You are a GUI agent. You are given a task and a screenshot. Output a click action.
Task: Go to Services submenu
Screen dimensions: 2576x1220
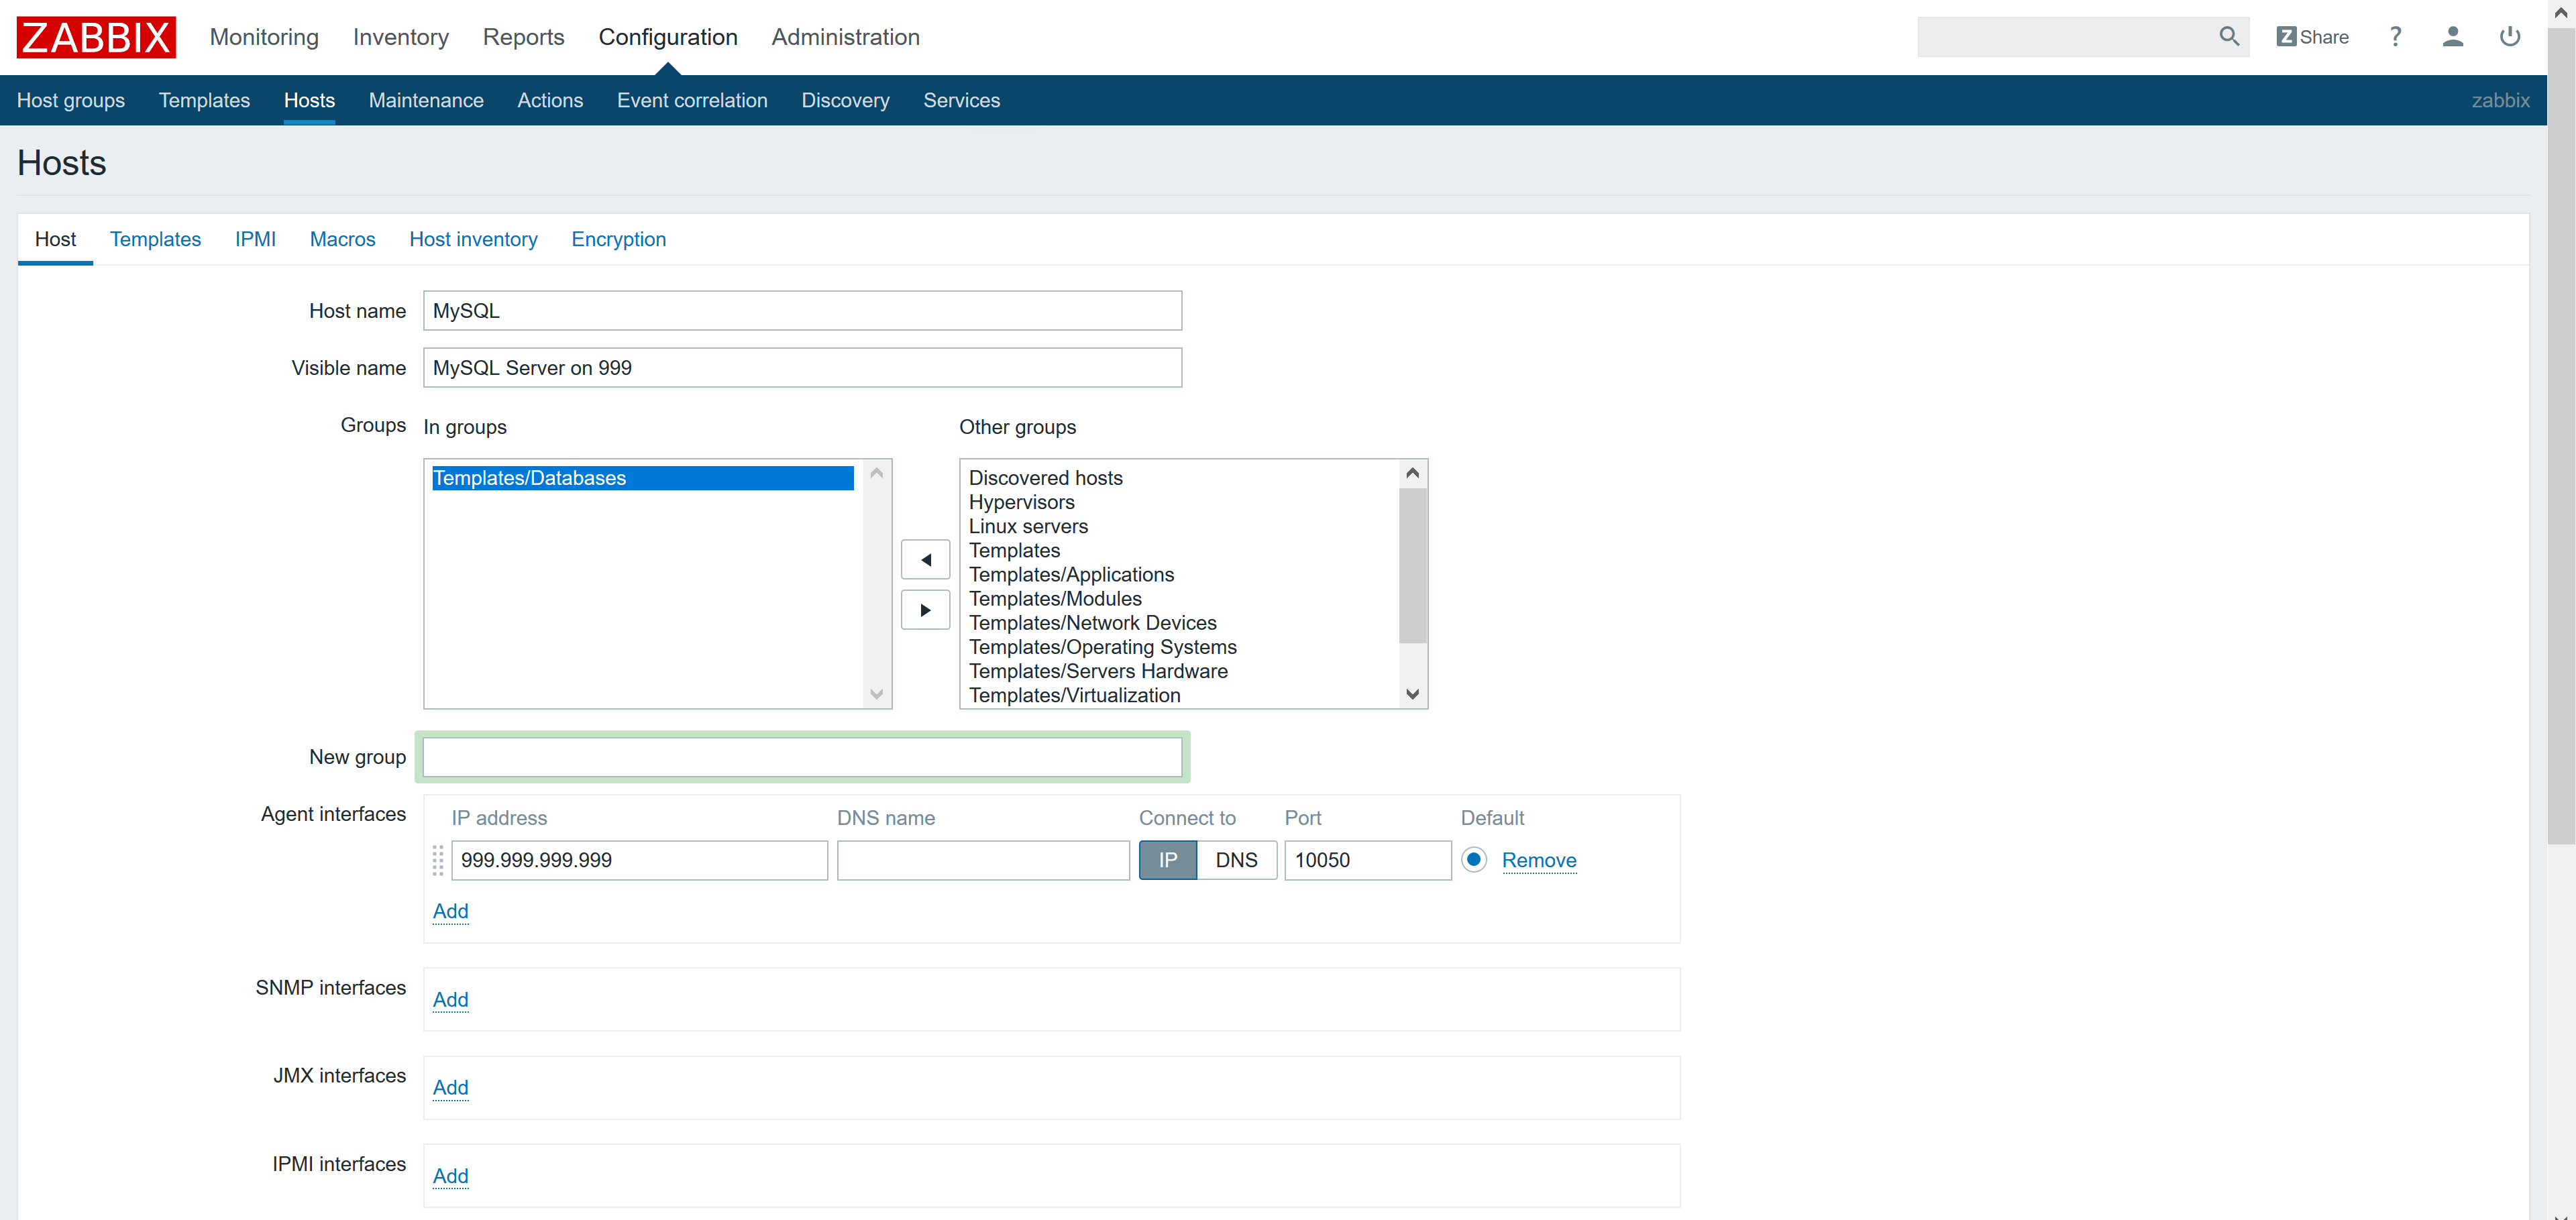pos(961,100)
